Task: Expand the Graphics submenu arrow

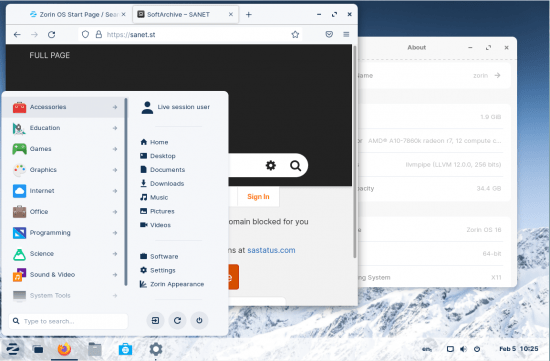Action: [x=115, y=170]
